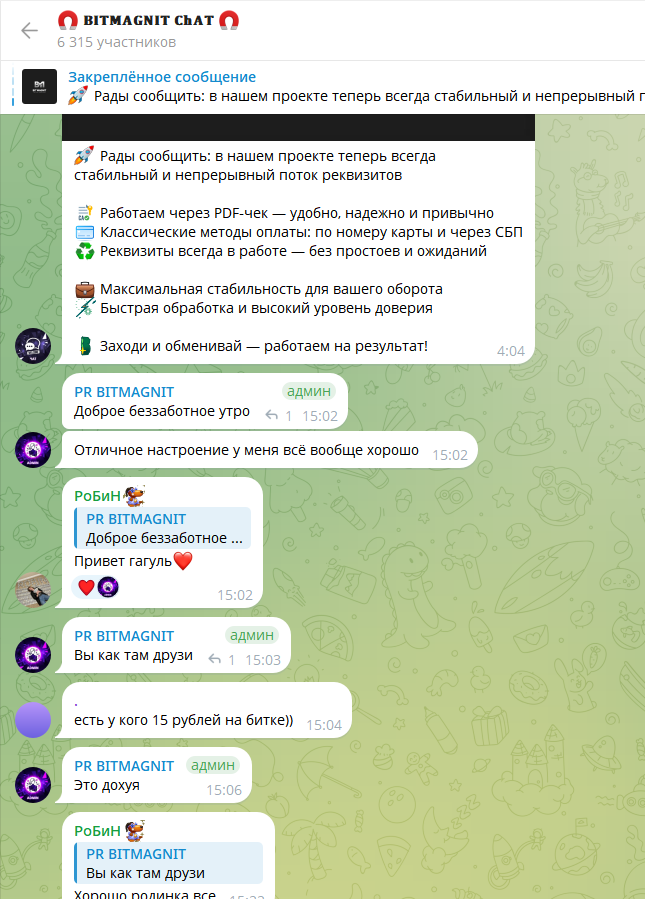Click the reactor's purple avatar in reaction badge
Viewport: 645px width, 899px height.
(108, 587)
